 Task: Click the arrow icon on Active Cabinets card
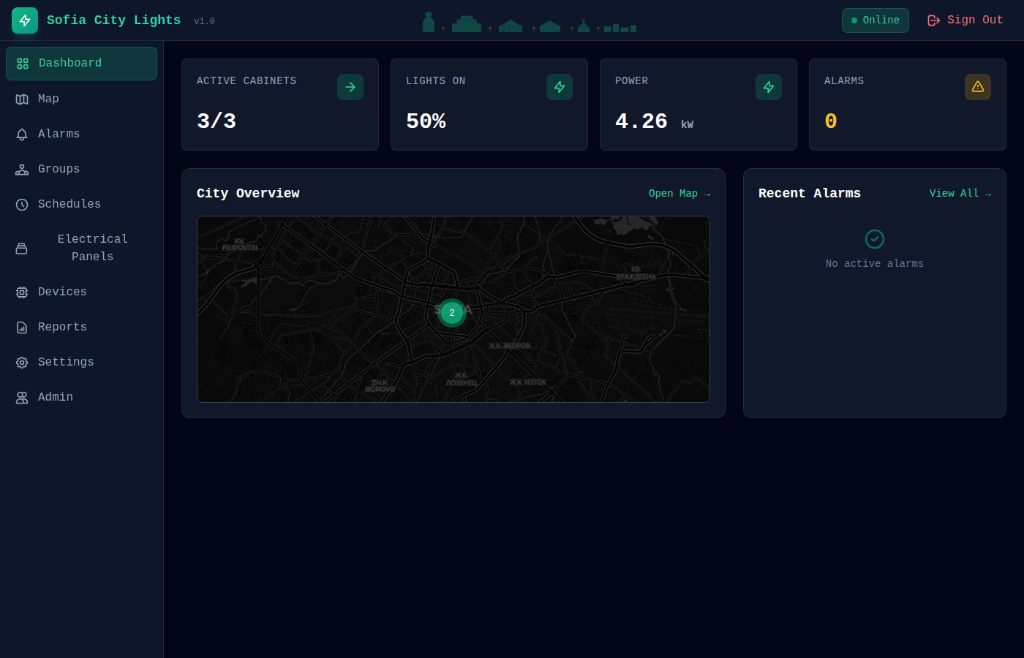[350, 87]
